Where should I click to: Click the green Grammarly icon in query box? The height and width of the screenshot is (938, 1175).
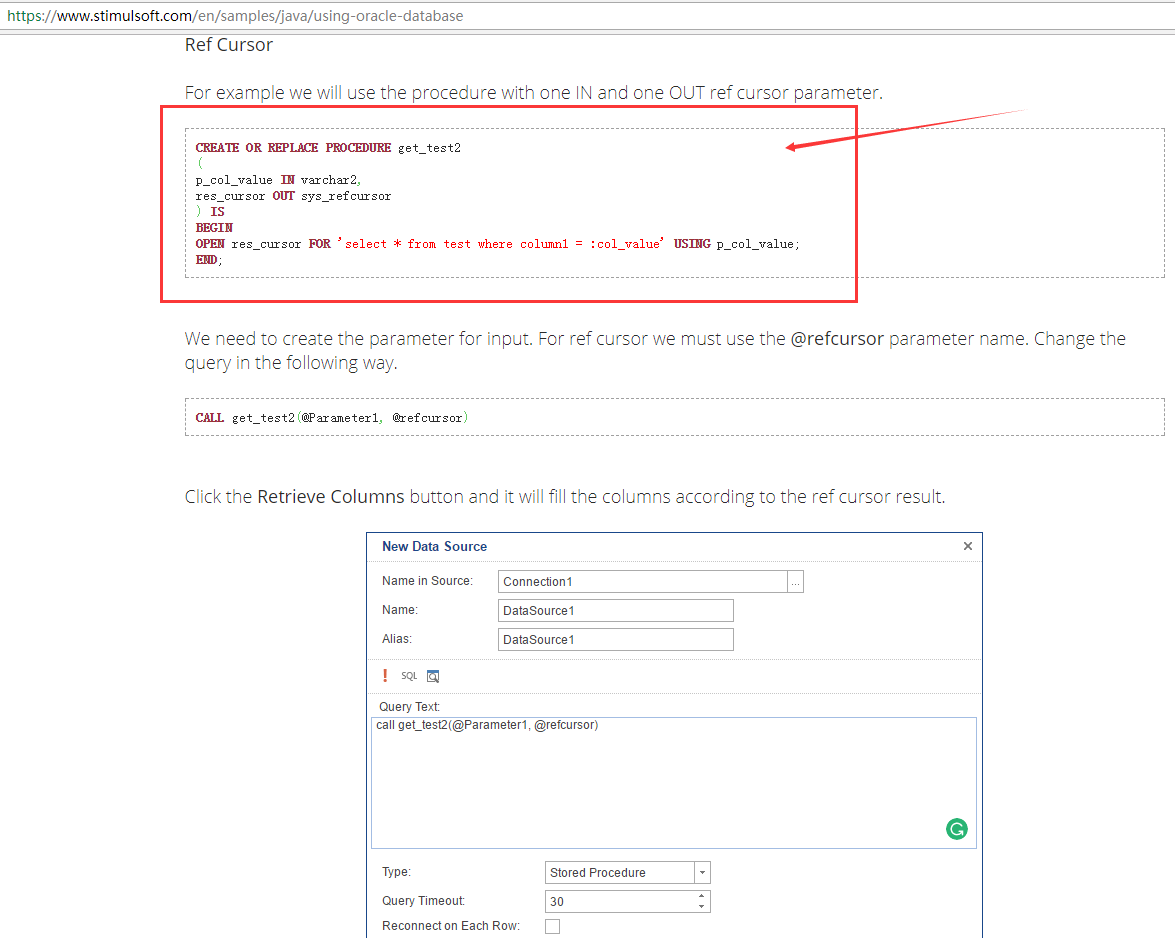point(957,829)
